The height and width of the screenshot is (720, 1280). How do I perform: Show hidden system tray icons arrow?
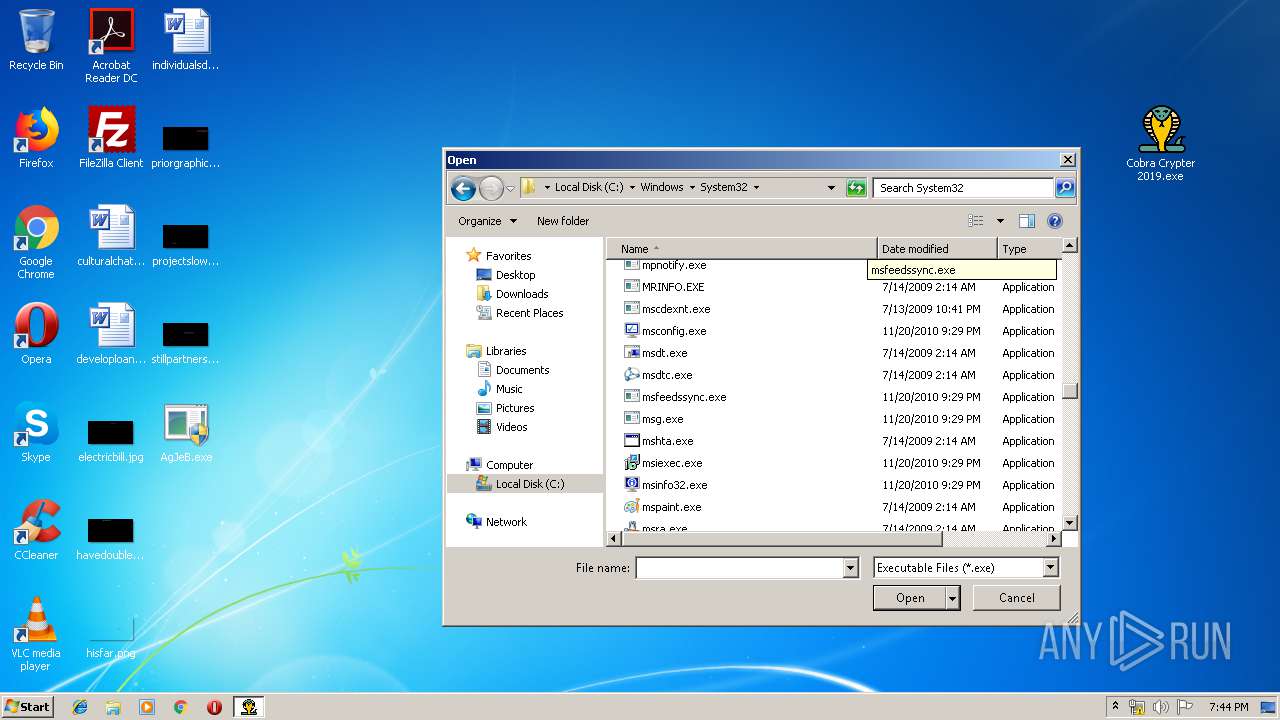tap(1115, 707)
